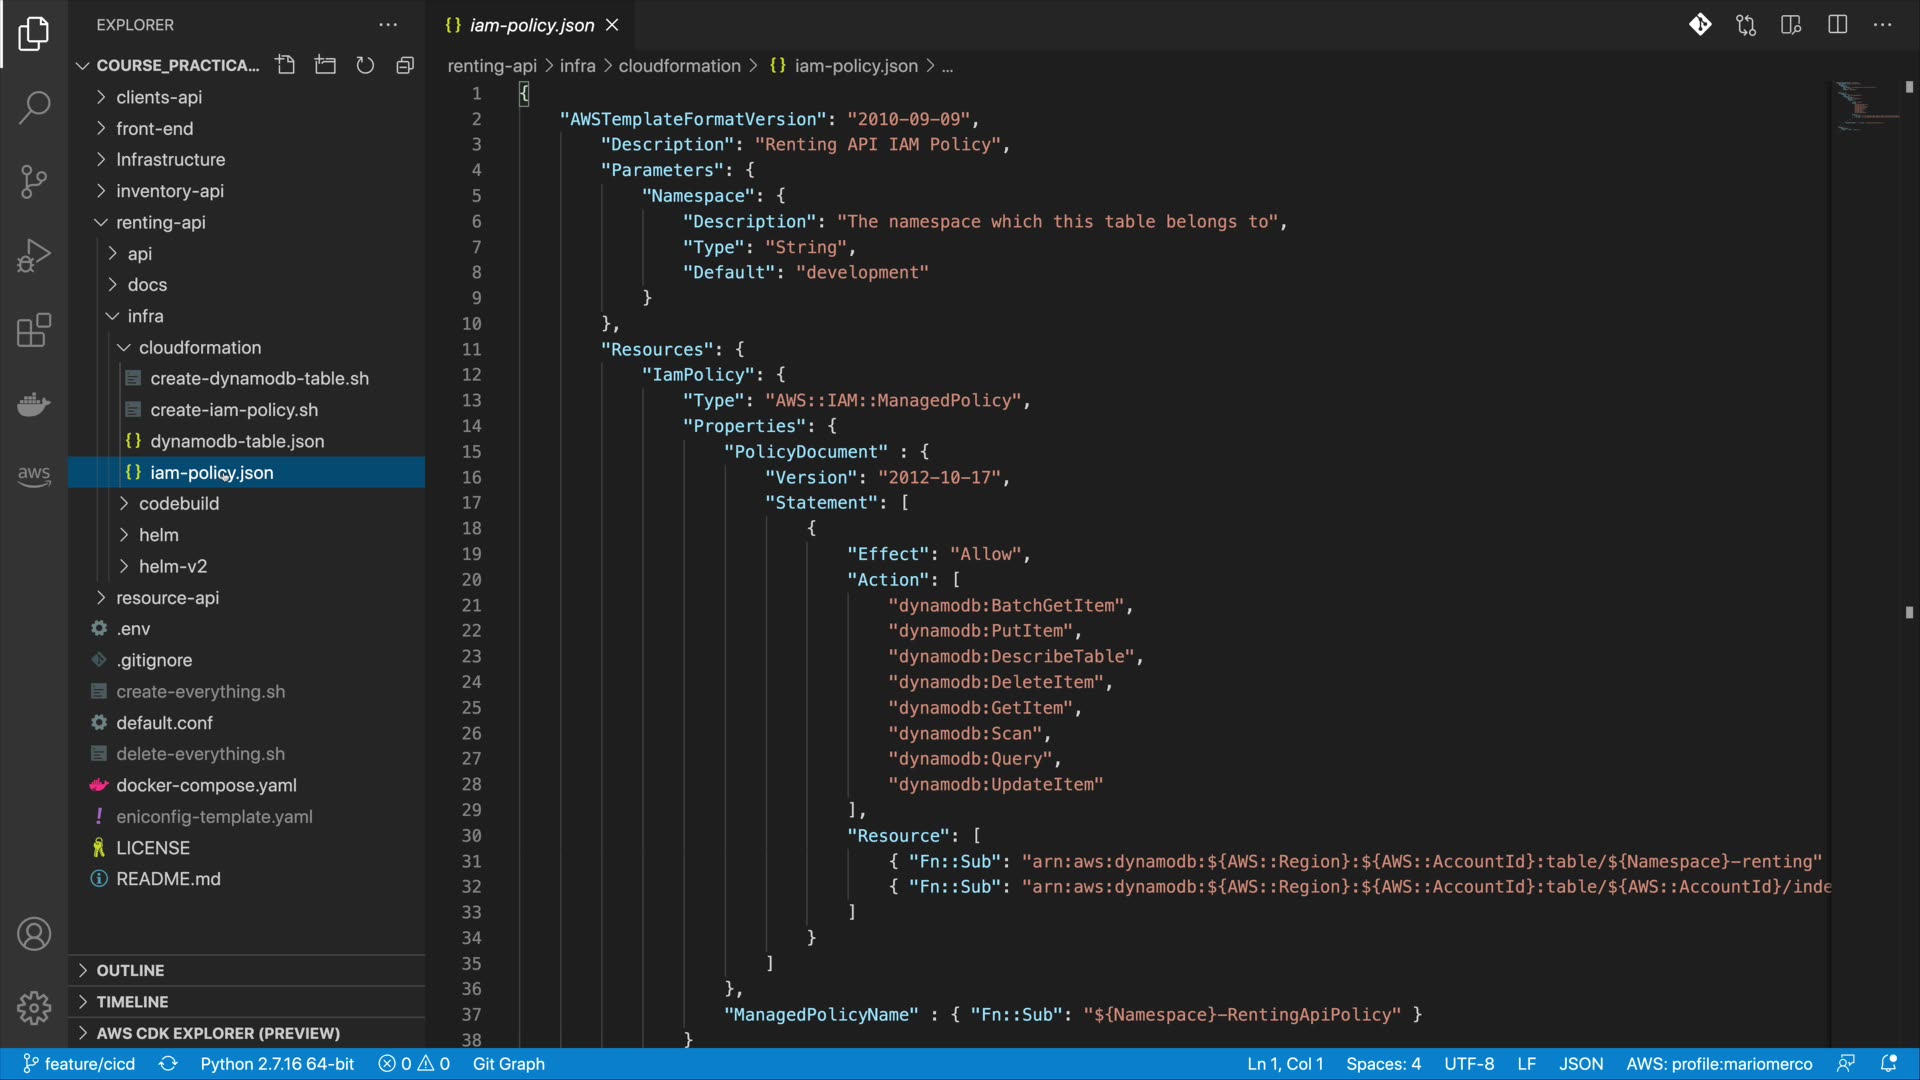Open the AWS toolkit view

point(34,475)
